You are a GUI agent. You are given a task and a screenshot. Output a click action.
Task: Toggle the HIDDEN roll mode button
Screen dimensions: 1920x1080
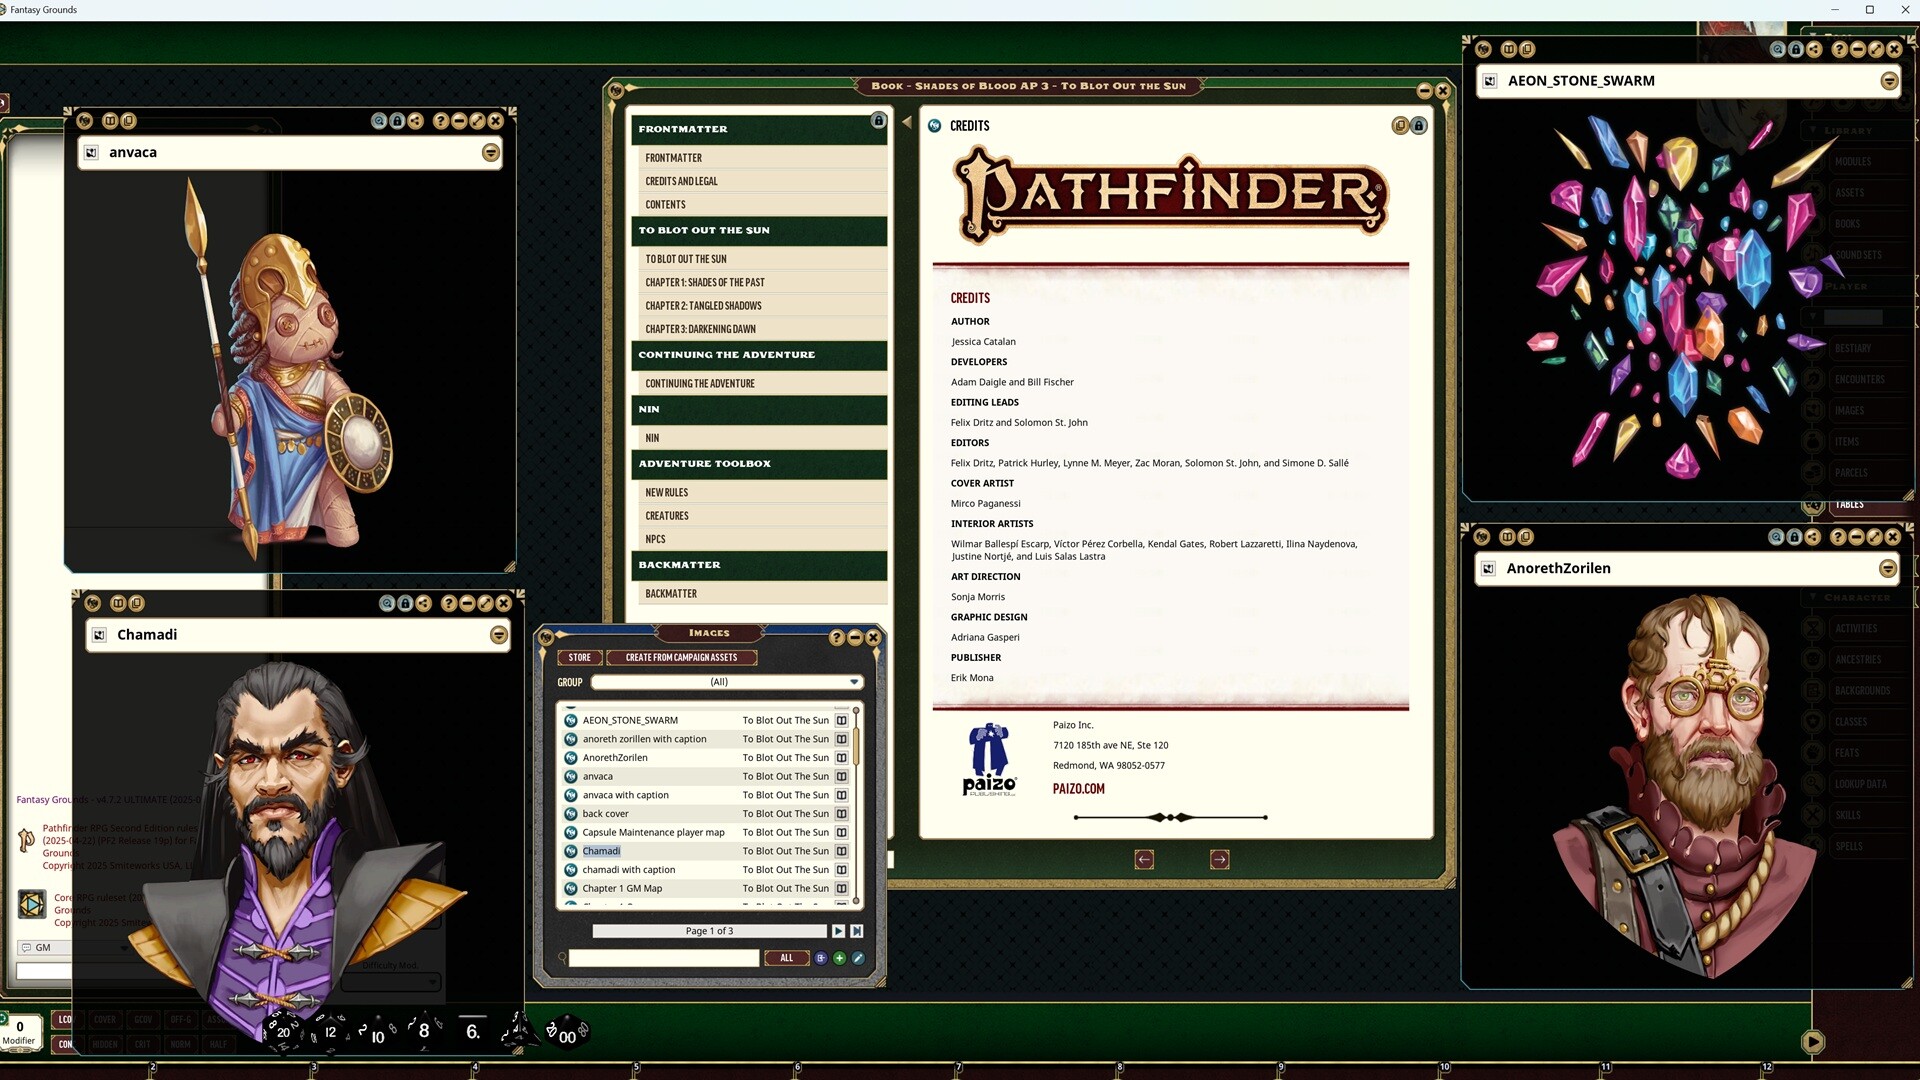tap(105, 1043)
